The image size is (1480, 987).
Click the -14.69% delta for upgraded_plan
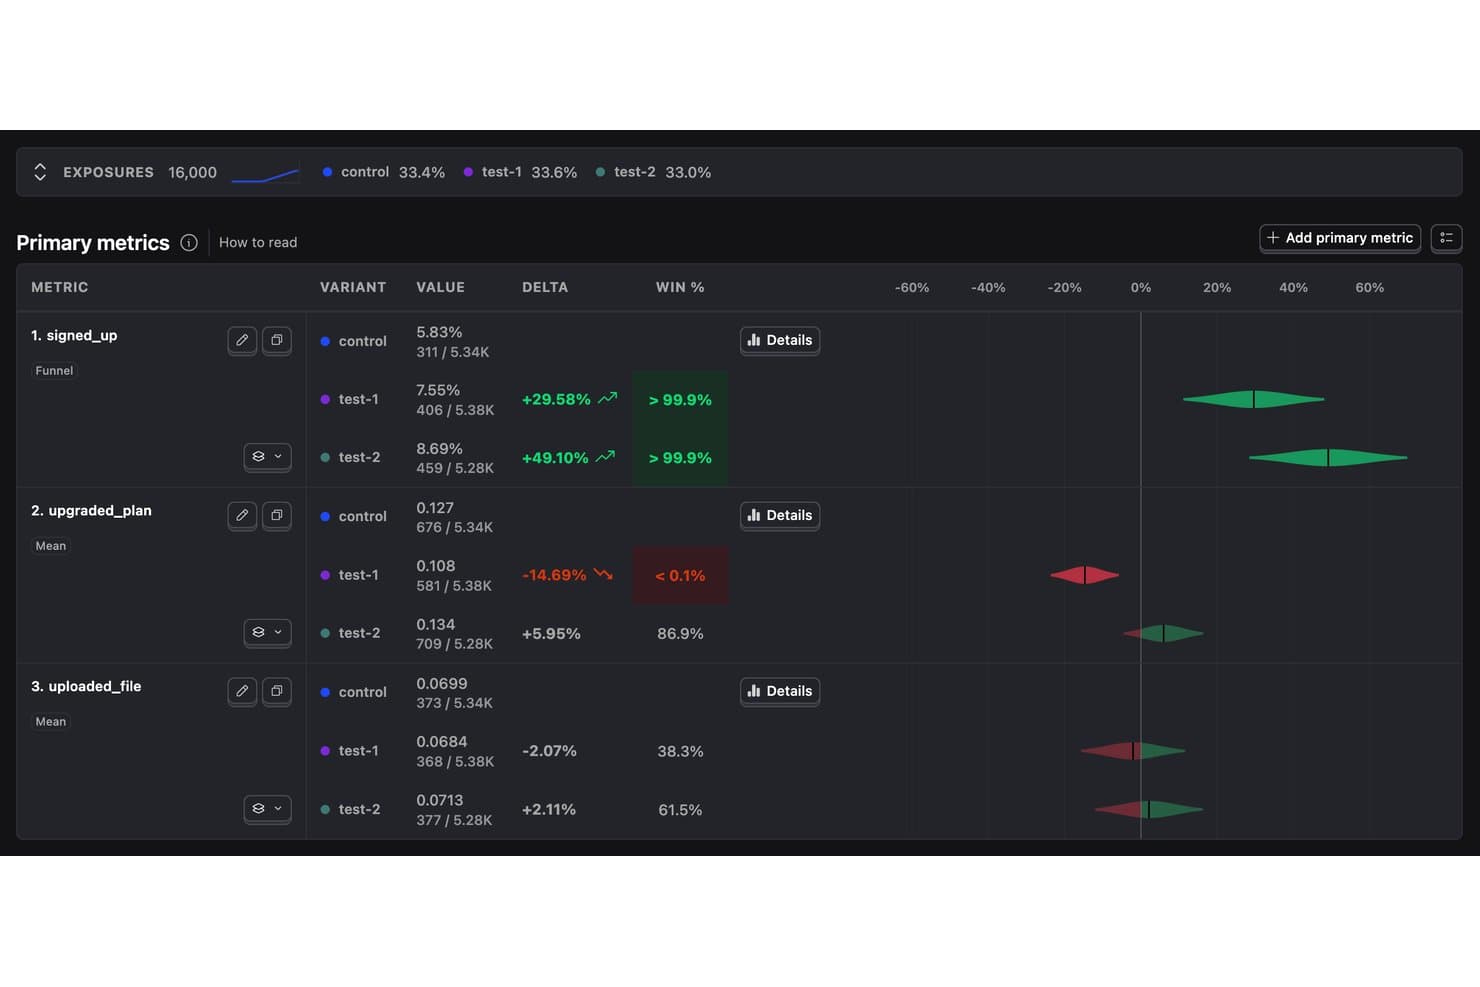(554, 575)
